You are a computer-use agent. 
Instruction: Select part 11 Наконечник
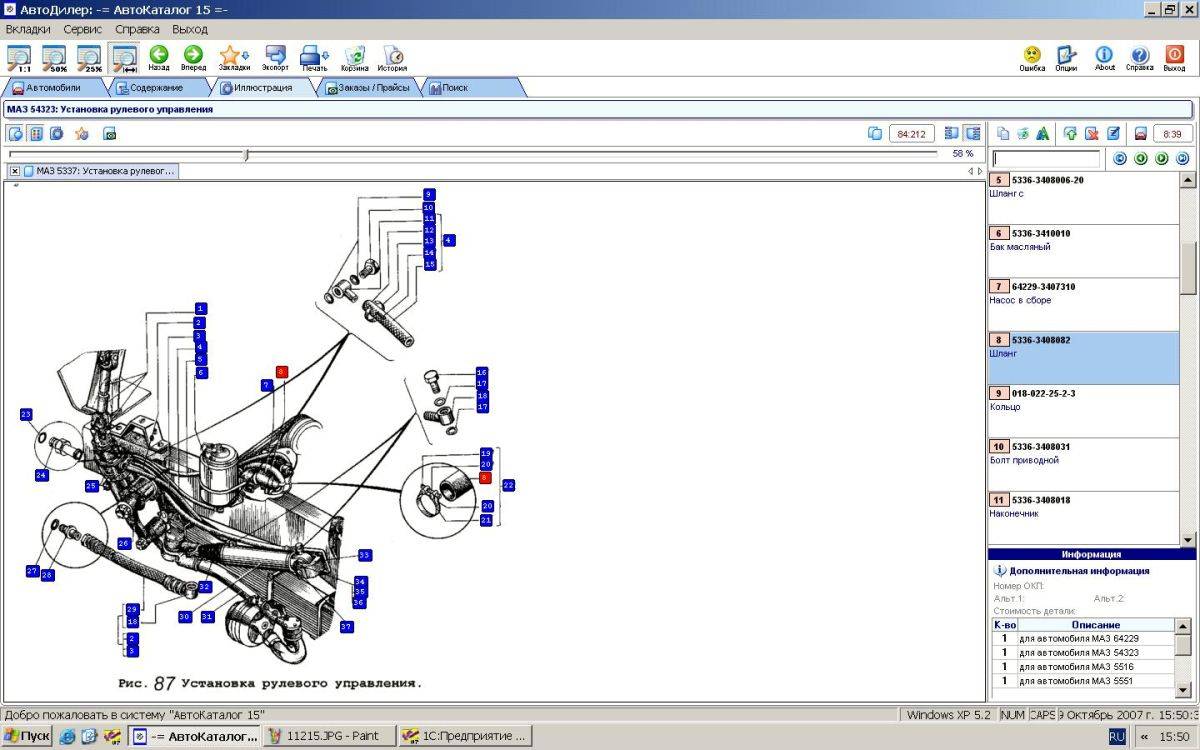(1084, 518)
